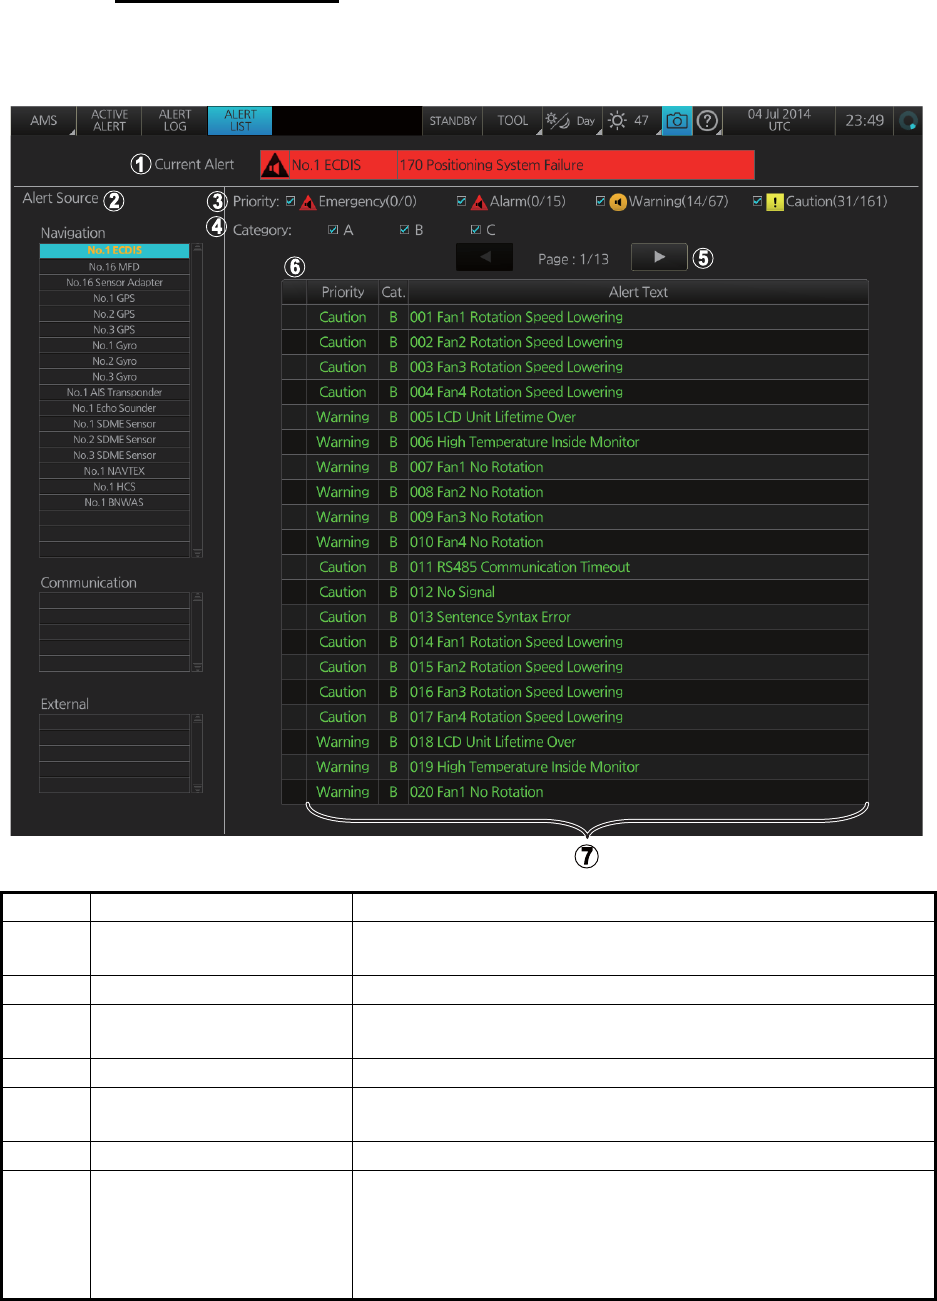Click the 23:49 clock display
The width and height of the screenshot is (937, 1301).
point(864,120)
